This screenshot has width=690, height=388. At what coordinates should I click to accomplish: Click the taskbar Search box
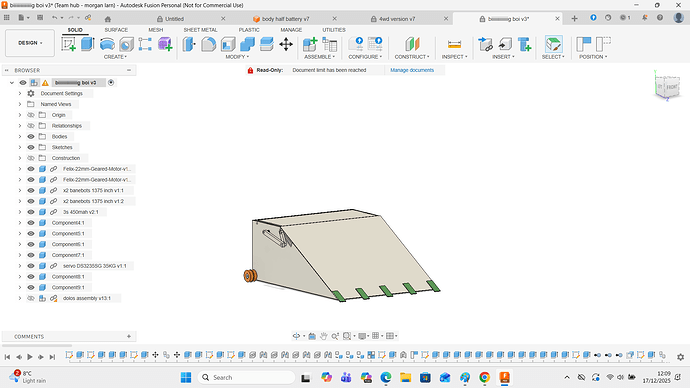pyautogui.click(x=246, y=377)
